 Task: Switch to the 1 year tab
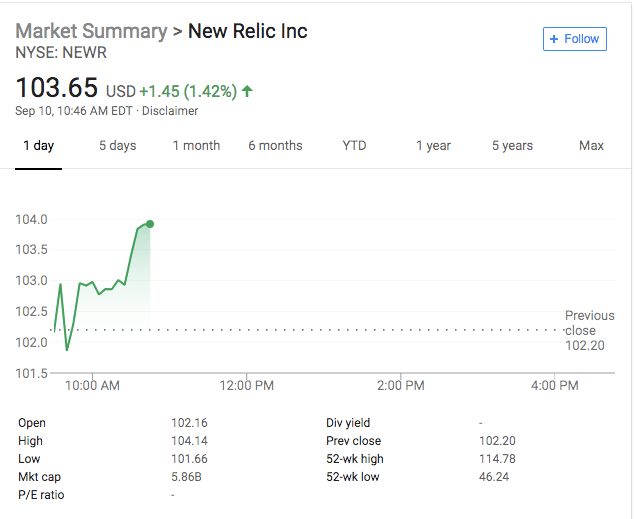433,146
